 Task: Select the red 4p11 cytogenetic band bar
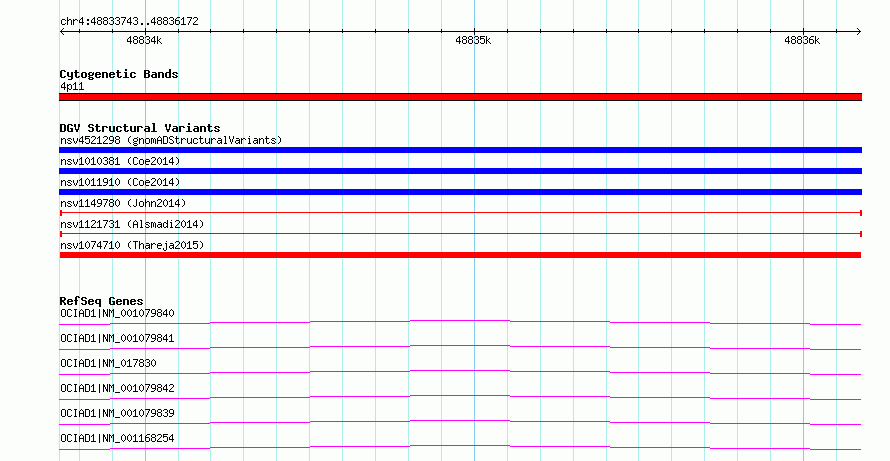coord(460,97)
